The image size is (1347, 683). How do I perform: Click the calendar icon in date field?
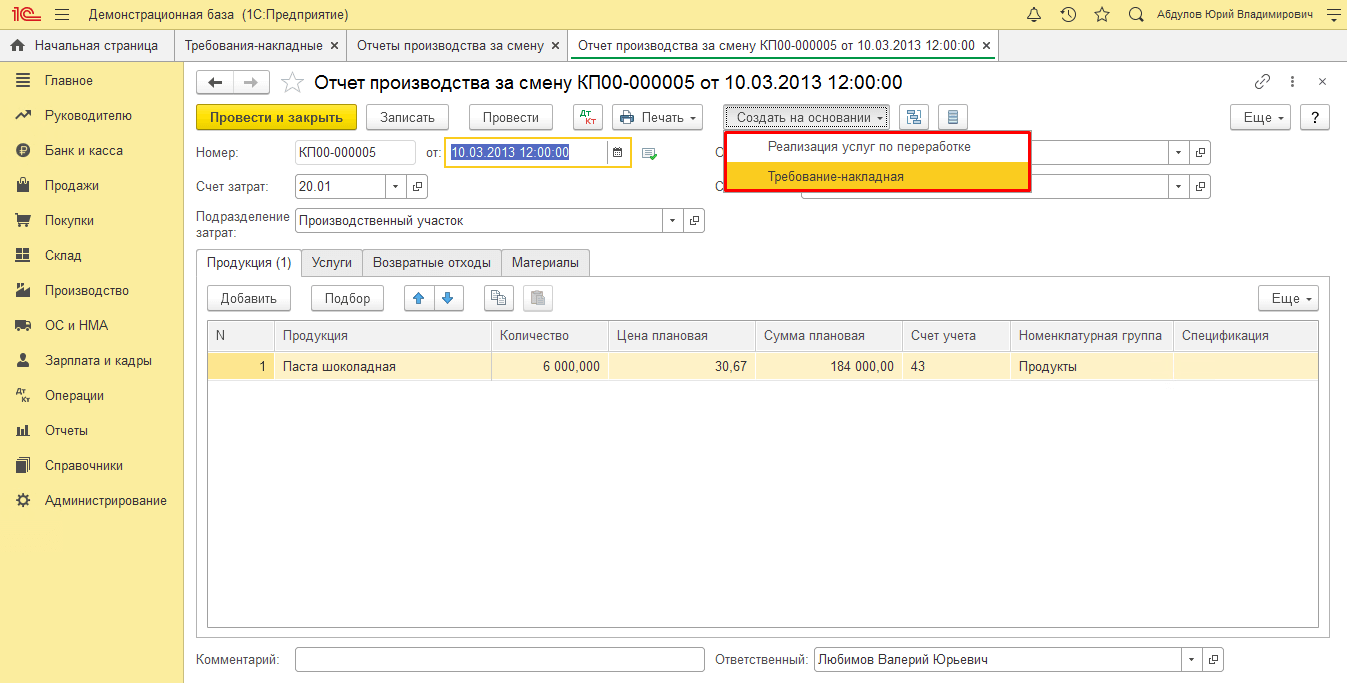click(618, 152)
